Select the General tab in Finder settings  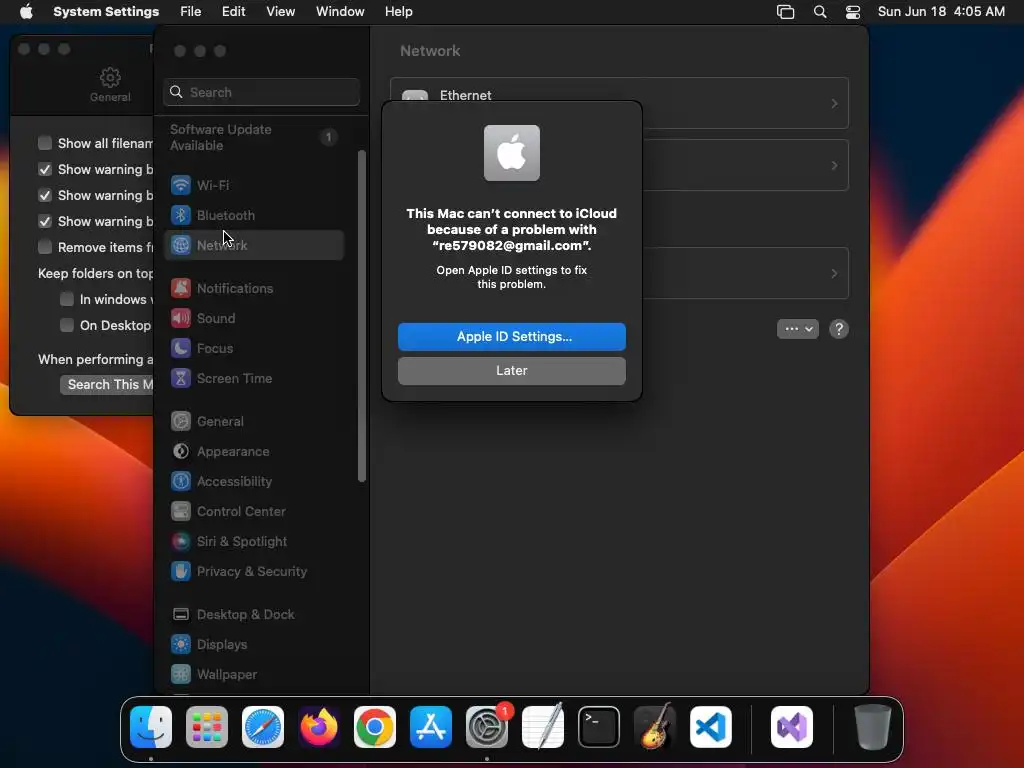point(110,85)
